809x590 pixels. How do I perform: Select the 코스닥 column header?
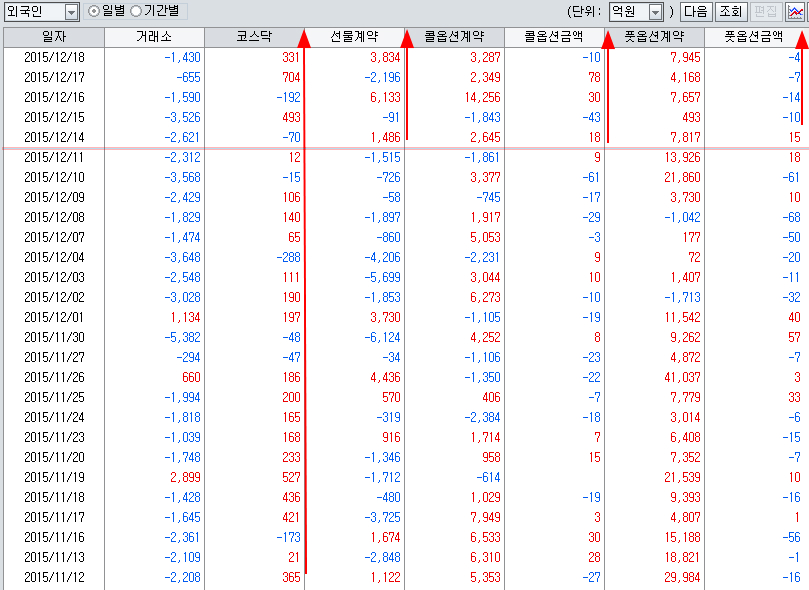pos(254,36)
